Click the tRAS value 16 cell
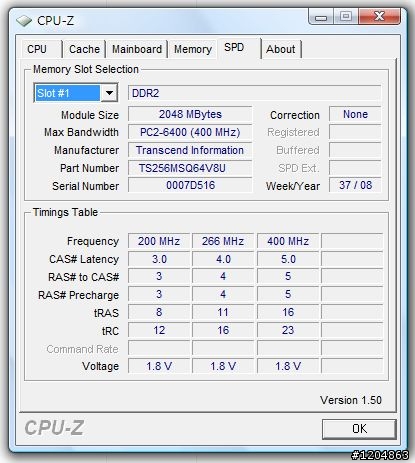The height and width of the screenshot is (463, 415). 288,312
